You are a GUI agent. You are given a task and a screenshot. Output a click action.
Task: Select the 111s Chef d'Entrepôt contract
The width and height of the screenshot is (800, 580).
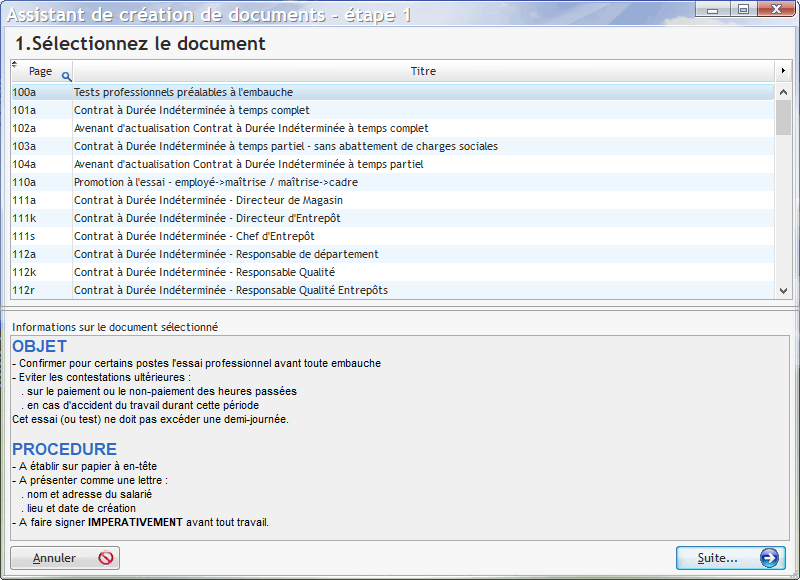pos(194,236)
